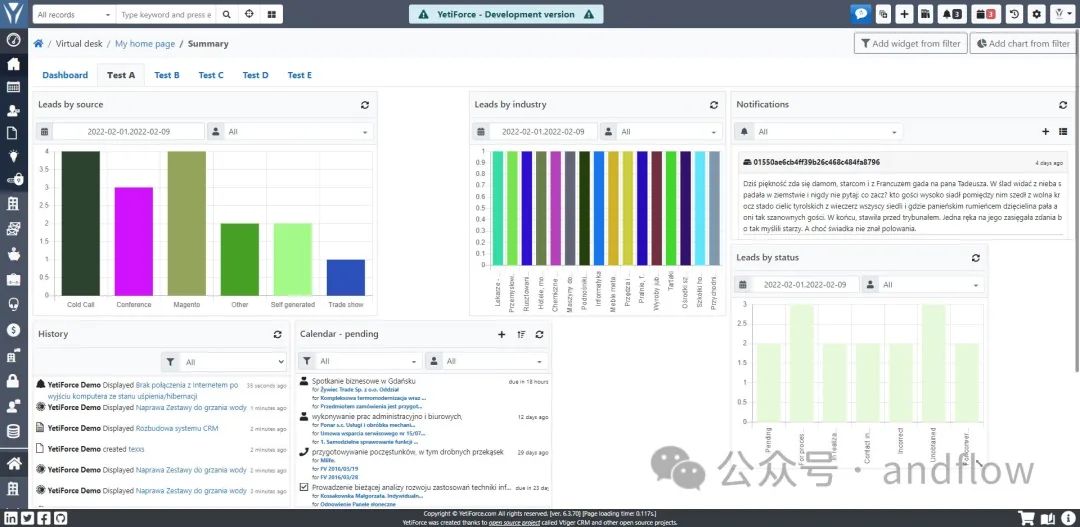Screen dimensions: 1080x527
Task: Focus the keyword search input field
Action: [165, 14]
